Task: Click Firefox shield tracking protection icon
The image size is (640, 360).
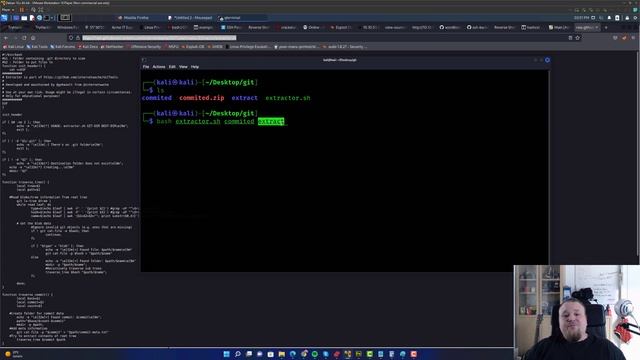Action: click(71, 38)
